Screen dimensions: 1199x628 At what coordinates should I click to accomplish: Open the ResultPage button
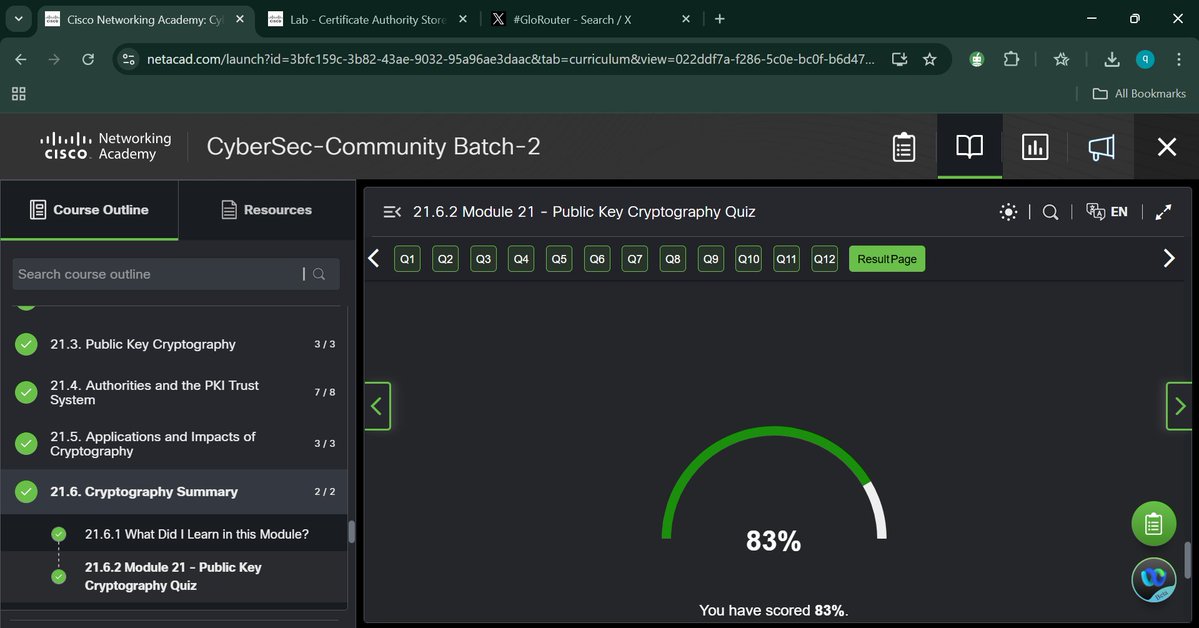(886, 258)
